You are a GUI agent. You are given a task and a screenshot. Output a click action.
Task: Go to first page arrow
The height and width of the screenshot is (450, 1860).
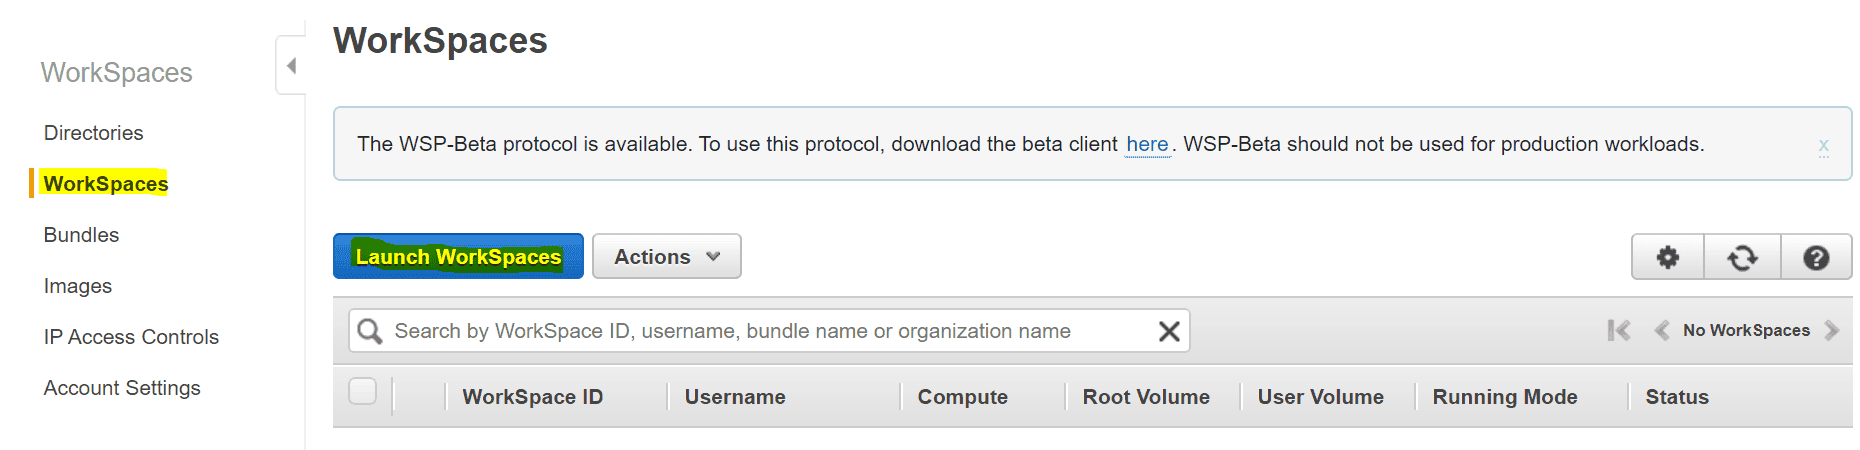point(1618,331)
